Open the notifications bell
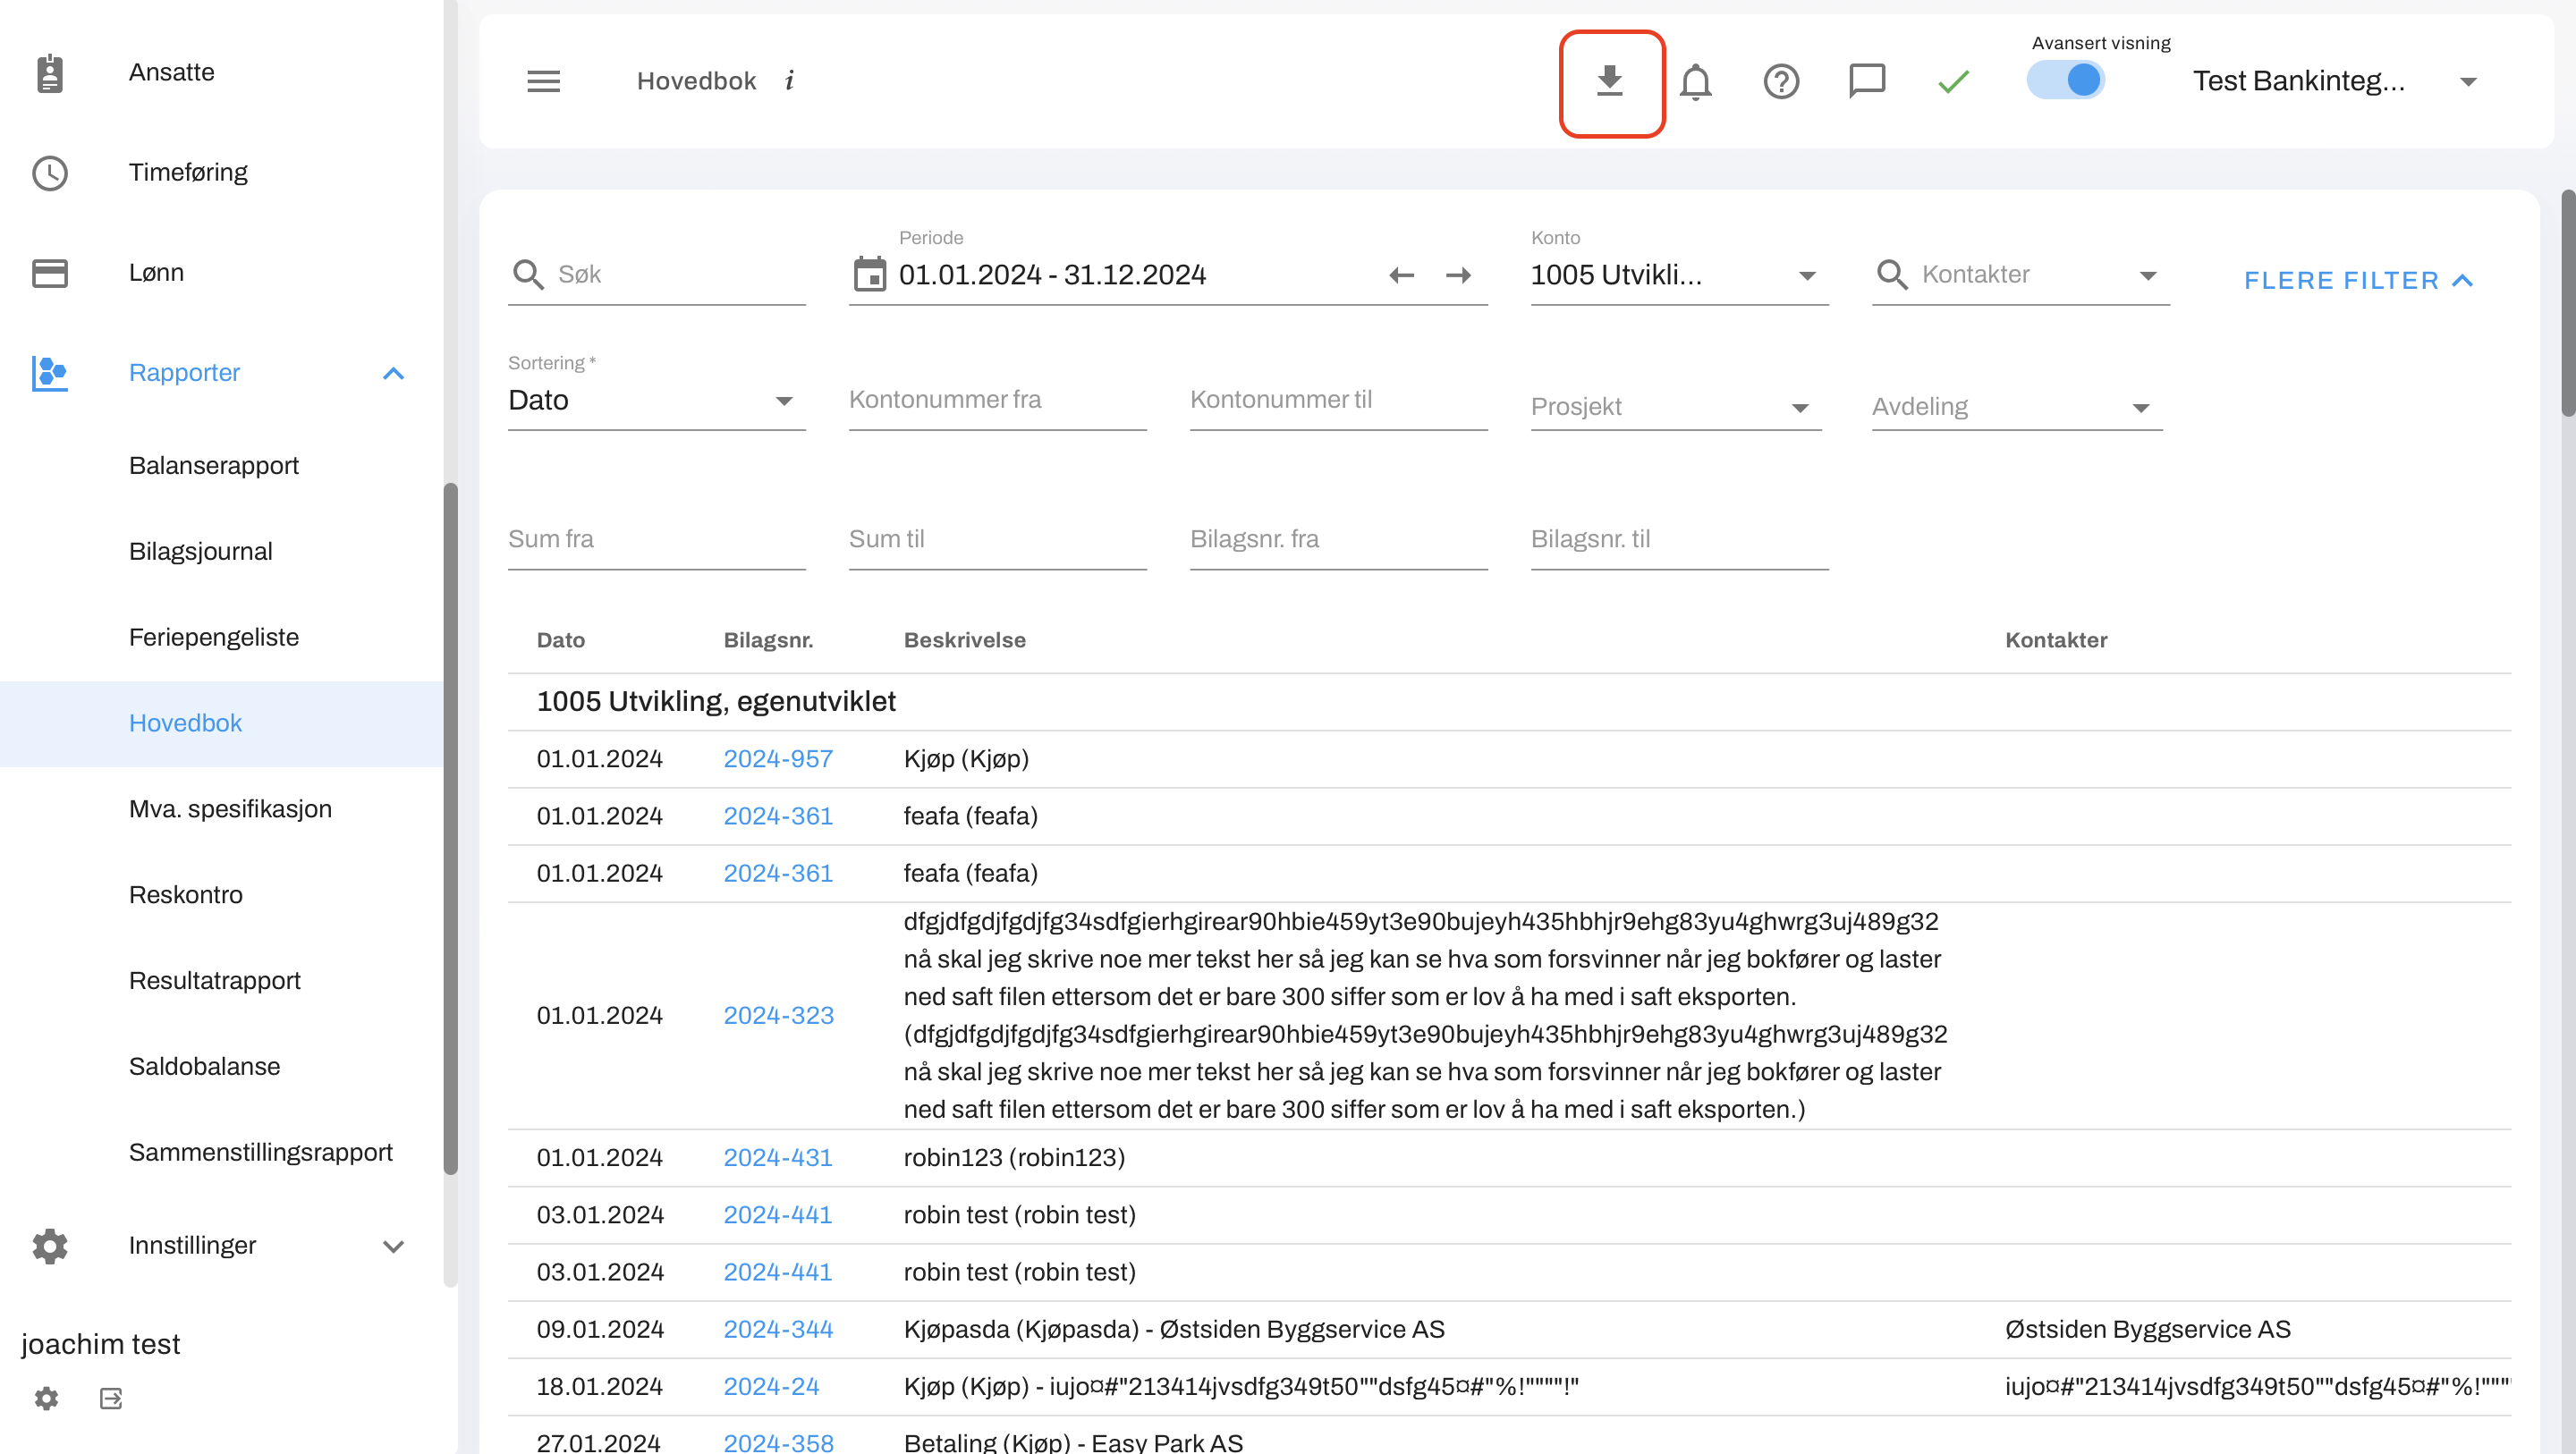This screenshot has height=1454, width=2576. click(x=1695, y=81)
